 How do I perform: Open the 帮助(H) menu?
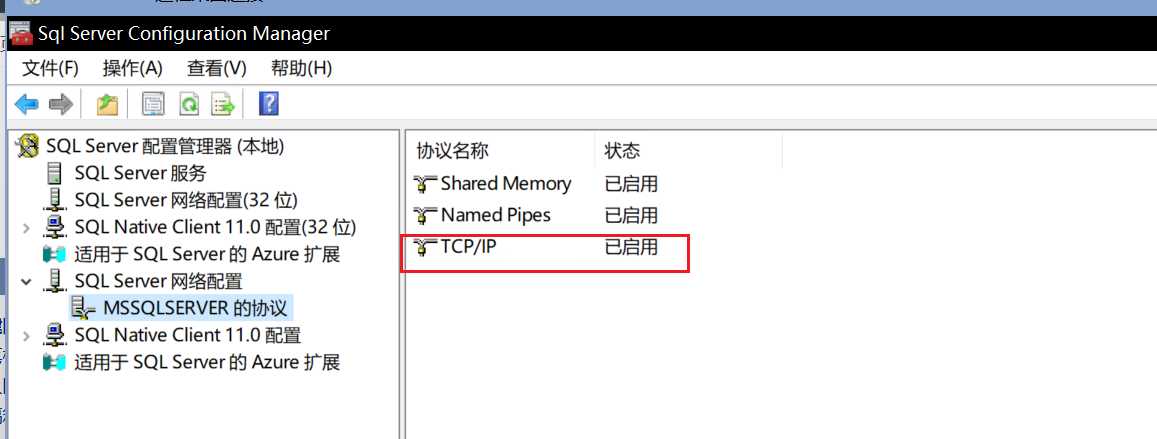pos(301,69)
